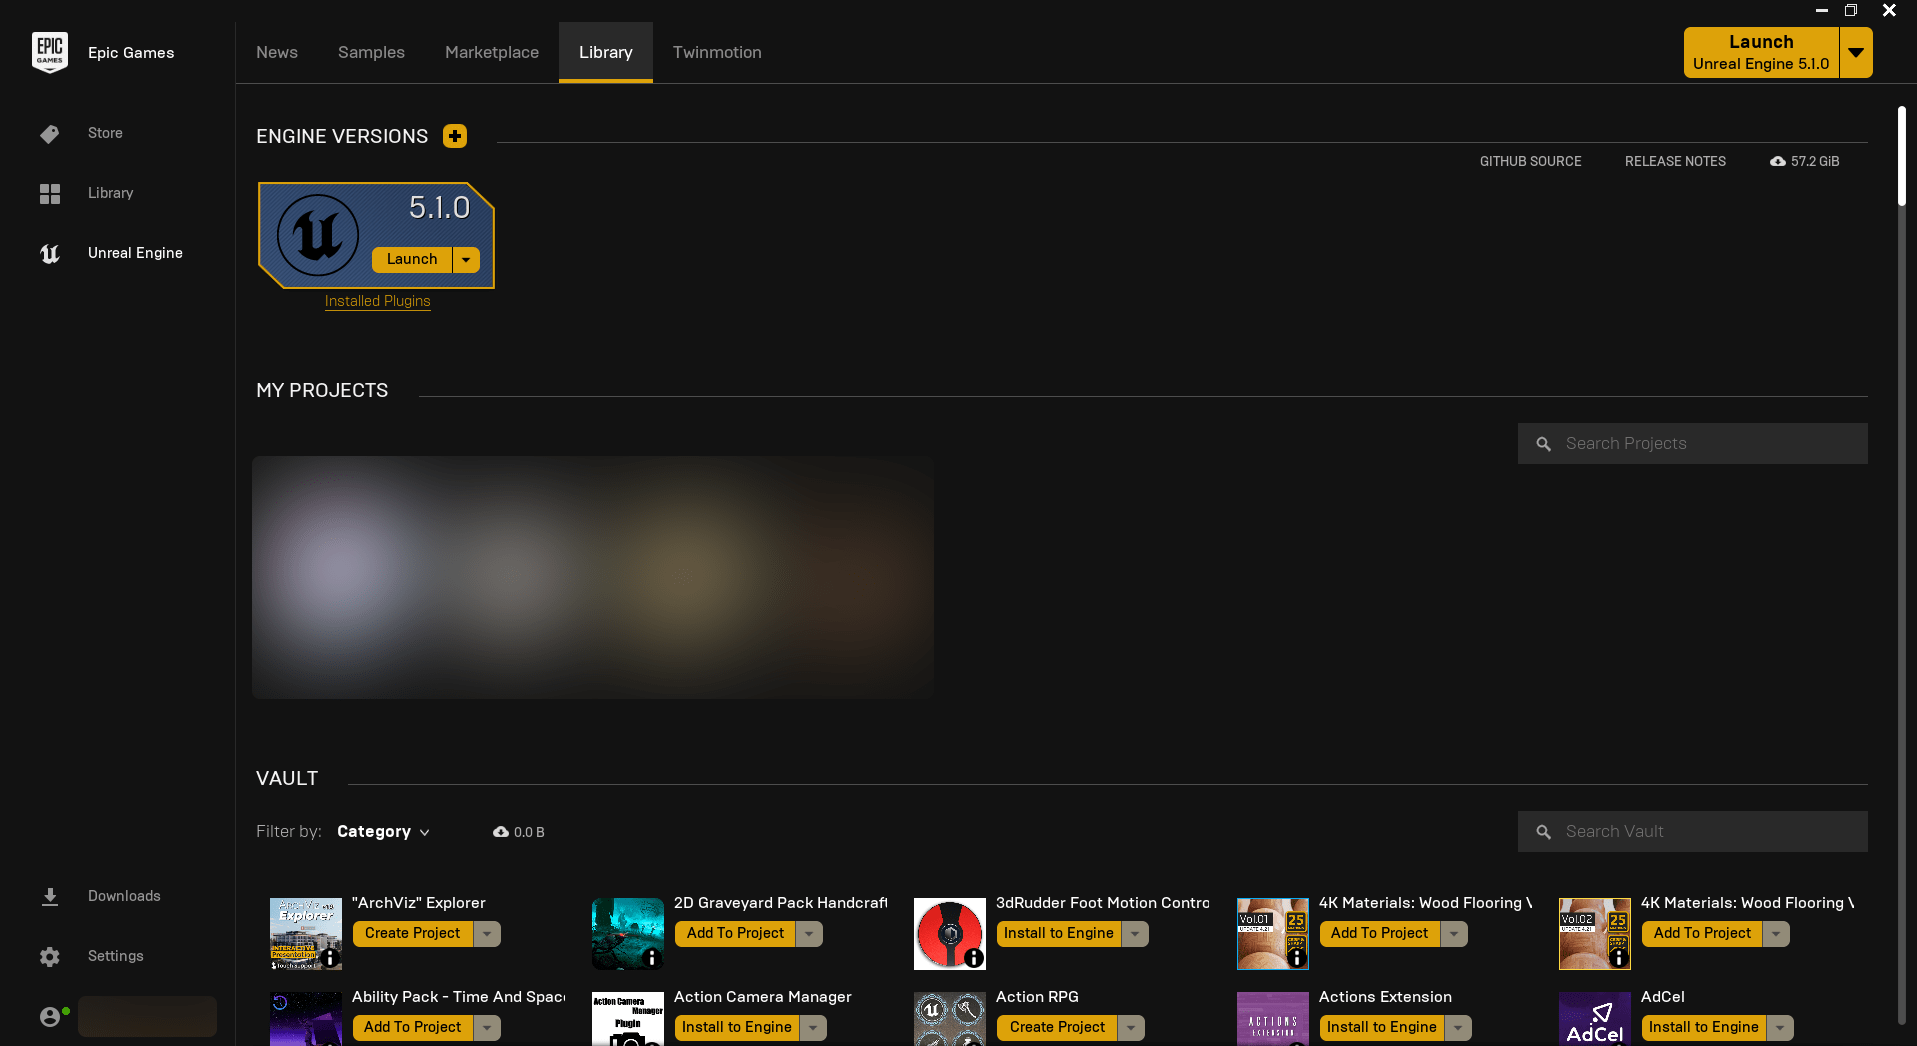Install AdCel to Engine
This screenshot has width=1917, height=1046.
coord(1704,1028)
